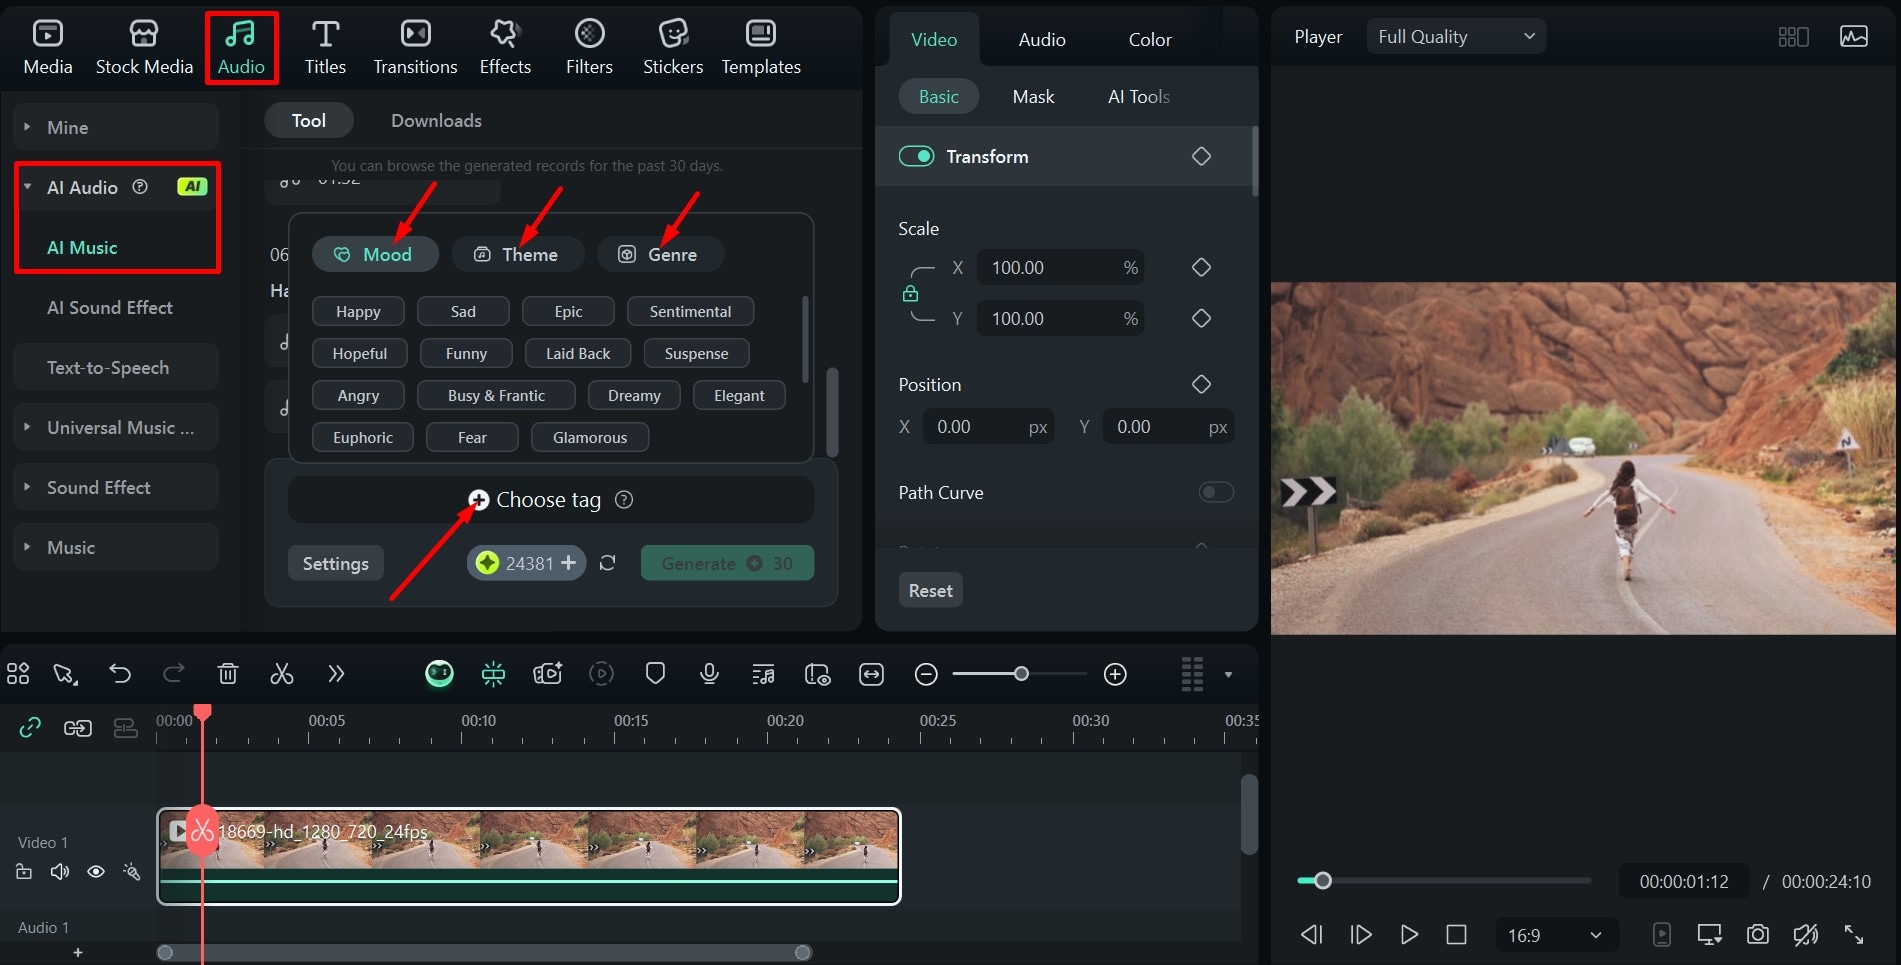Click the AI Audio help question icon
This screenshot has height=965, width=1901.
tap(140, 187)
